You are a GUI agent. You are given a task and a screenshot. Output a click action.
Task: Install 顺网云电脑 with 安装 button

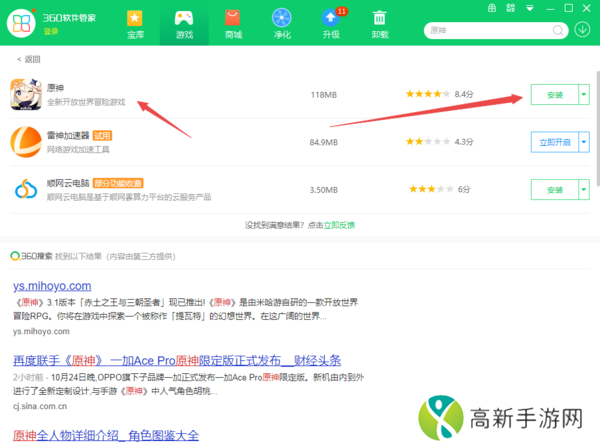tap(554, 190)
